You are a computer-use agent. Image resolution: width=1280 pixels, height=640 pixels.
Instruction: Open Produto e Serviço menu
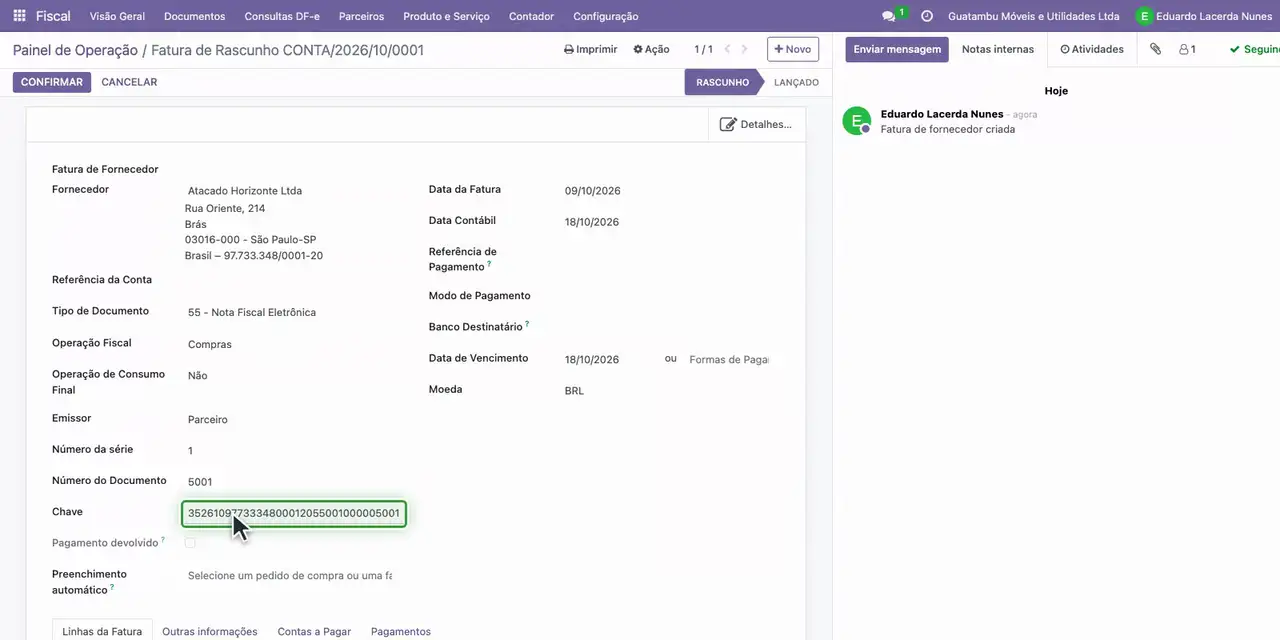tap(446, 16)
